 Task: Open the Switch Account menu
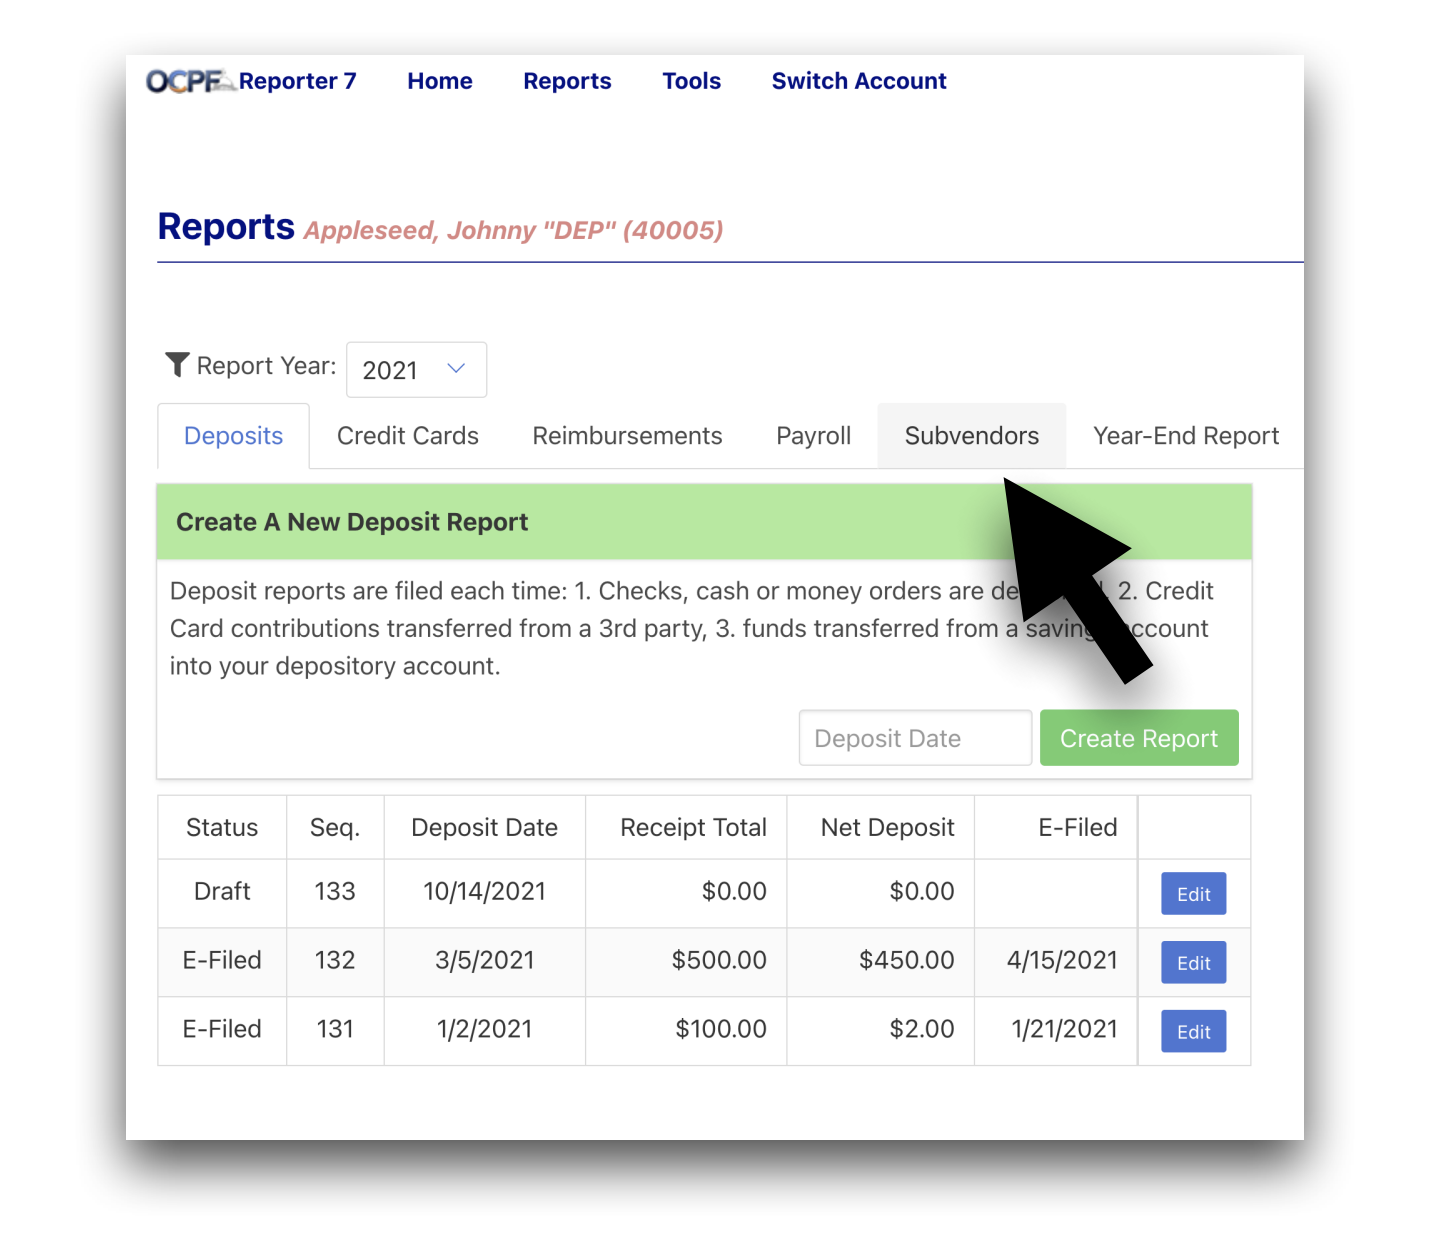pyautogui.click(x=858, y=81)
